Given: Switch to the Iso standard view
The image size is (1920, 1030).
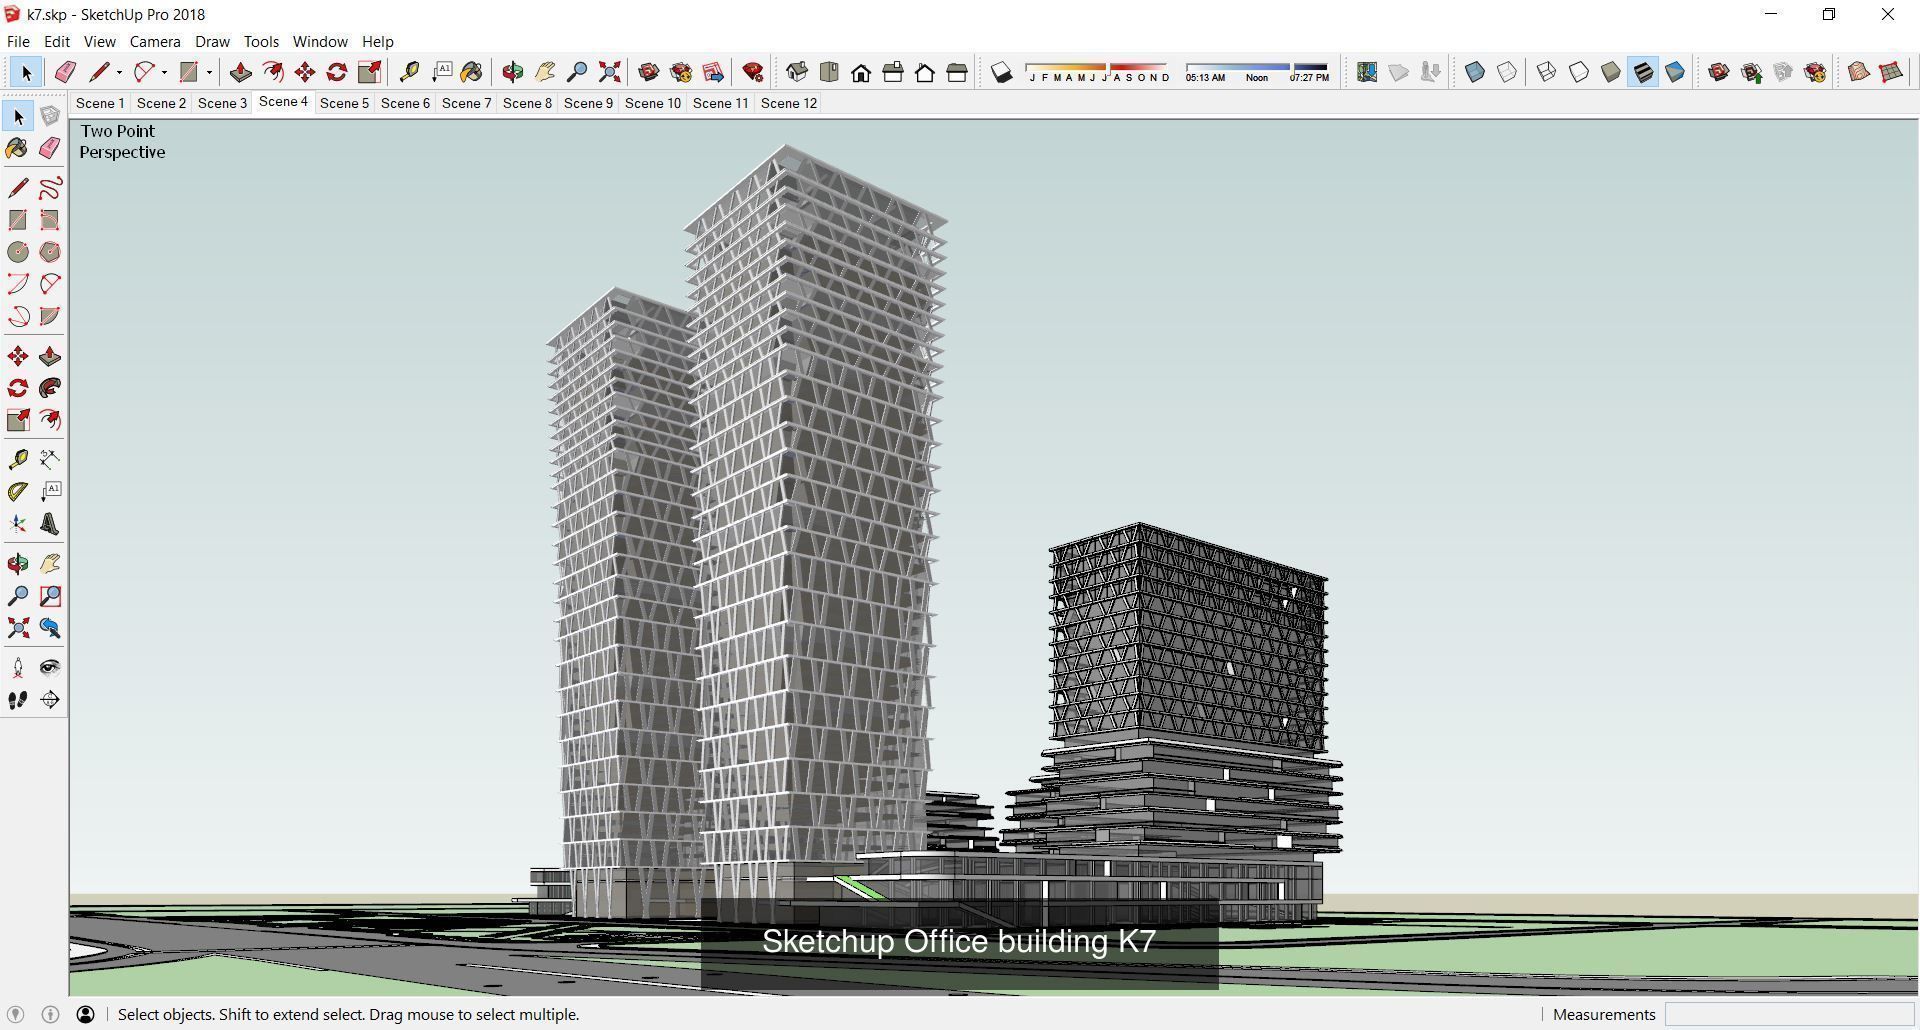Looking at the screenshot, I should 797,72.
